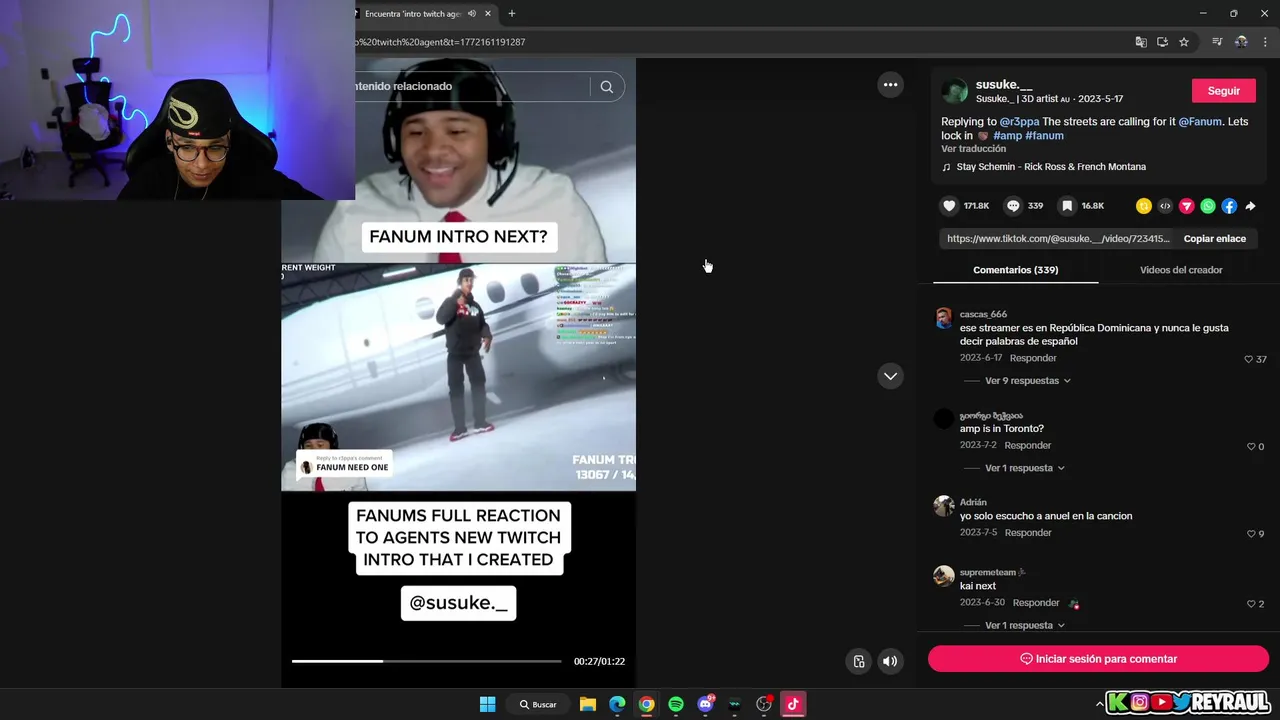Toggle the auto-scroll icon beside volume
The height and width of the screenshot is (720, 1280).
point(858,661)
